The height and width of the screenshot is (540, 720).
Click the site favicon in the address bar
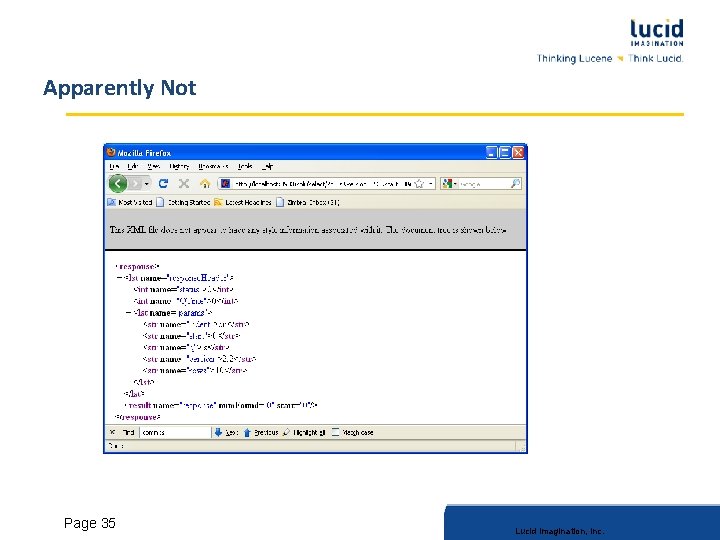tap(225, 184)
